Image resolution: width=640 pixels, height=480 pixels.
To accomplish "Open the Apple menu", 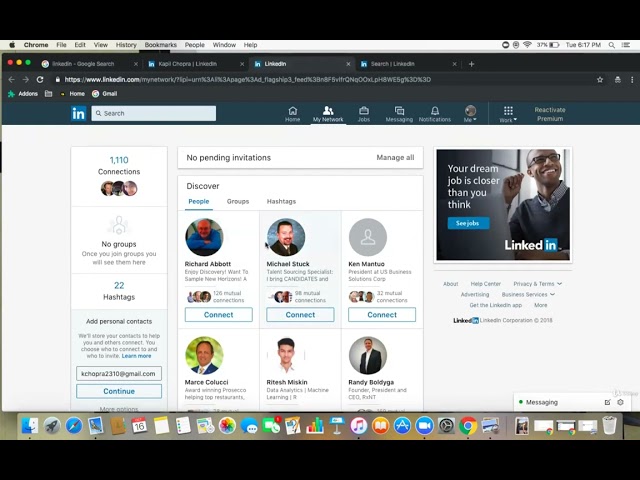I will click(x=12, y=45).
